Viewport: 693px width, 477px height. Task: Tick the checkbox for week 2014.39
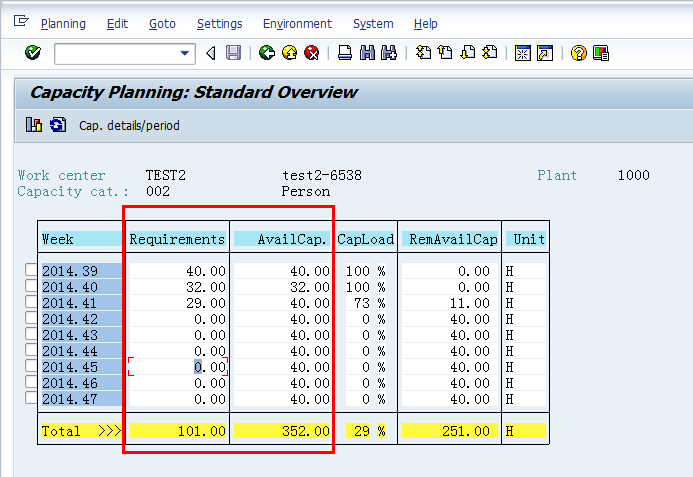[x=31, y=270]
